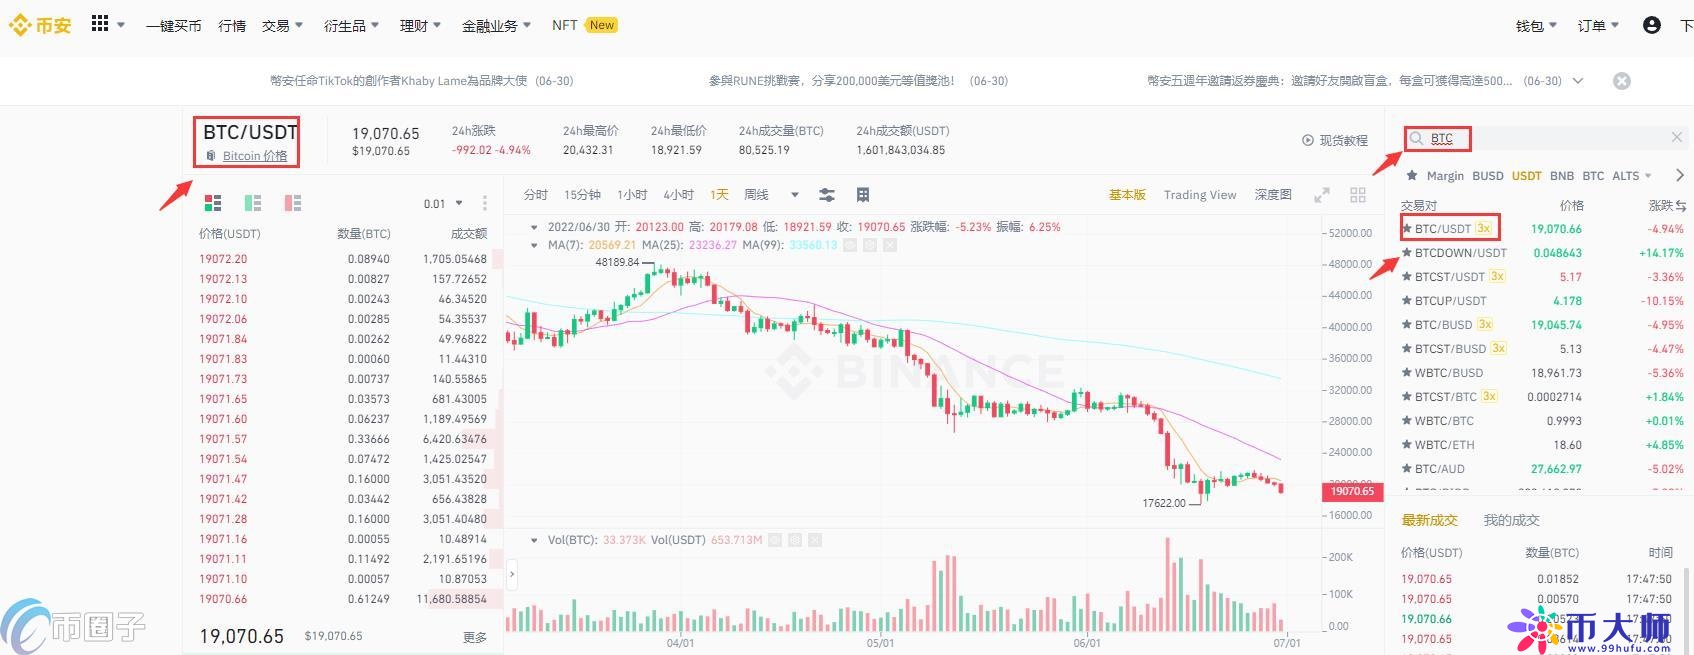Image resolution: width=1694 pixels, height=655 pixels.
Task: Select the Margin market tab
Action: click(x=1445, y=175)
